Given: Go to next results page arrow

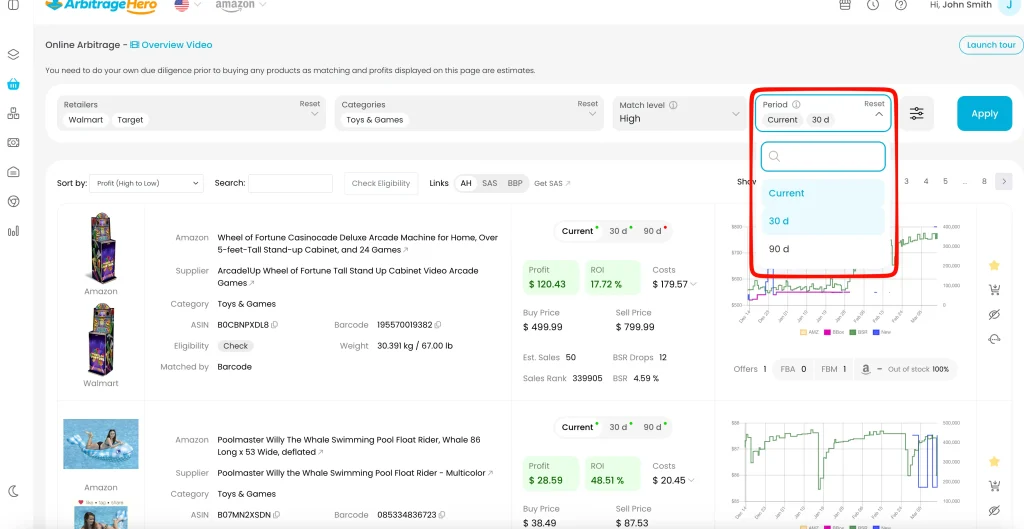Looking at the screenshot, I should (x=1003, y=182).
